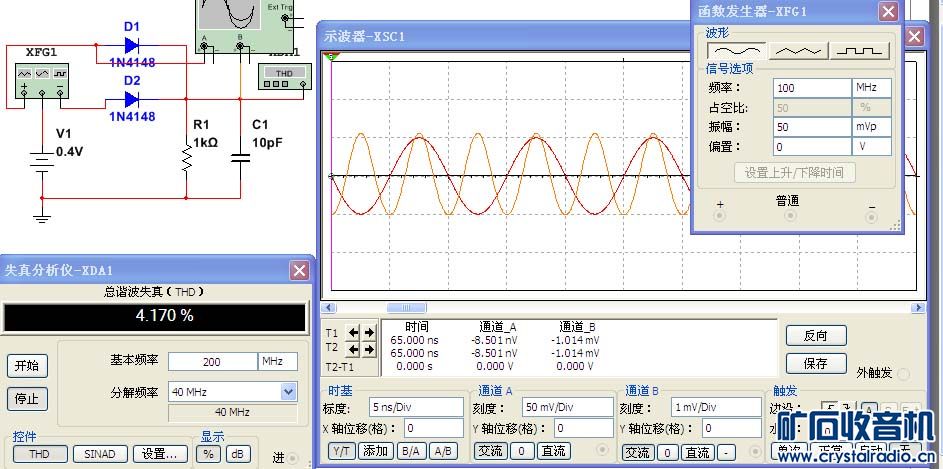
Task: Click the 保存 save button on oscilloscope
Action: pyautogui.click(x=815, y=363)
